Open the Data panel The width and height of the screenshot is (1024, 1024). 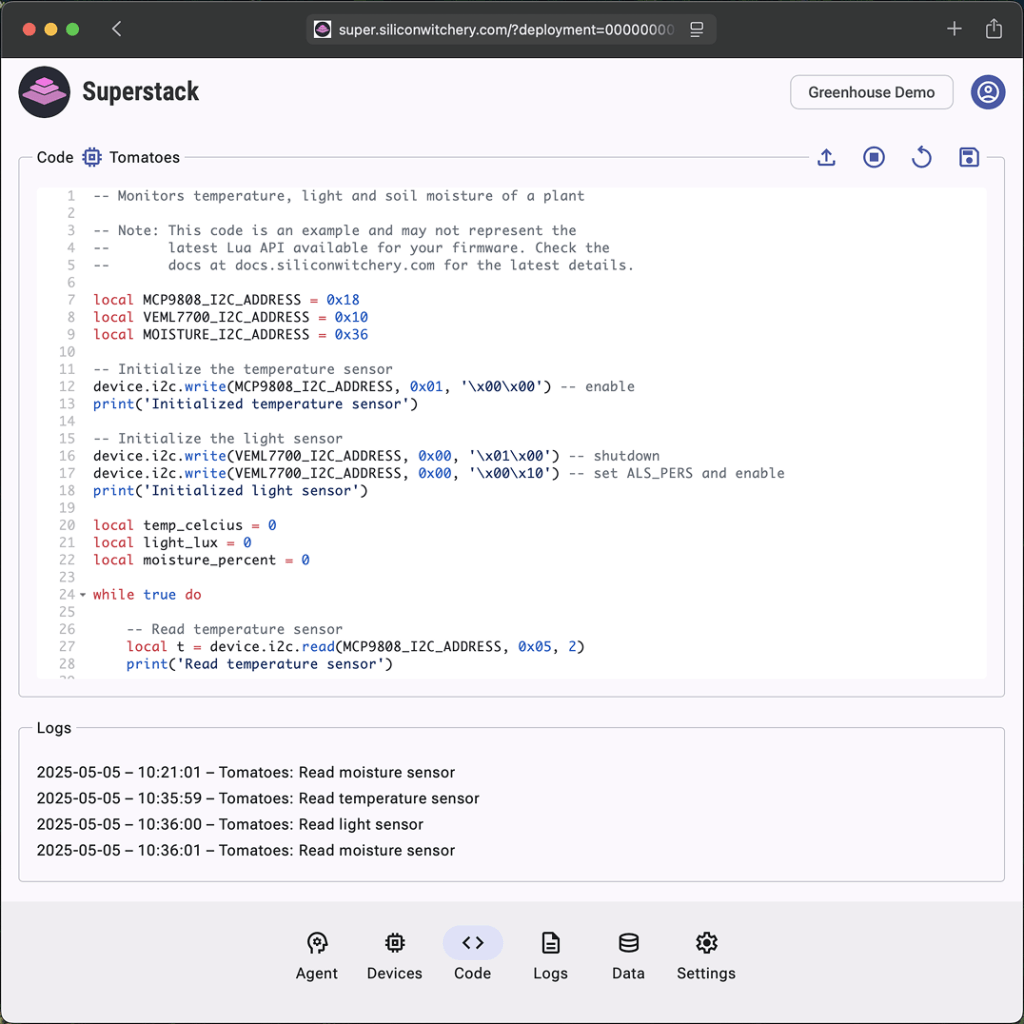pos(628,954)
